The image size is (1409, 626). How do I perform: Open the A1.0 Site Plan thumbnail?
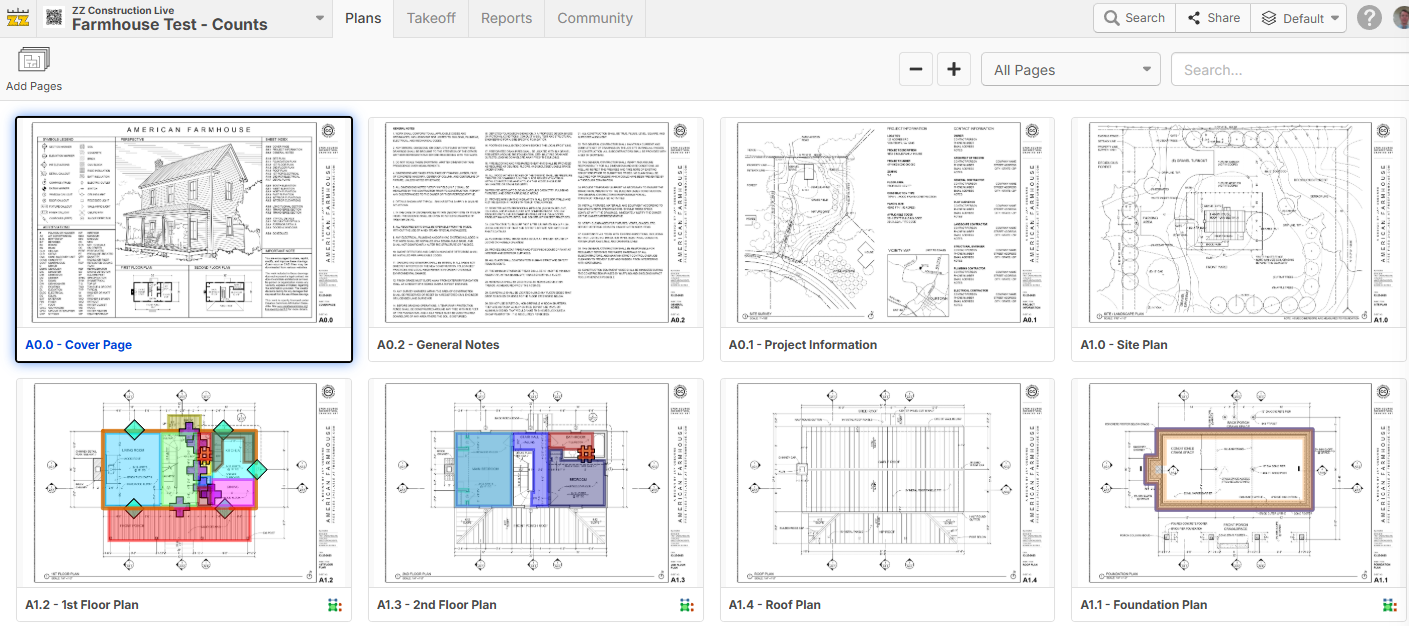pos(1238,222)
